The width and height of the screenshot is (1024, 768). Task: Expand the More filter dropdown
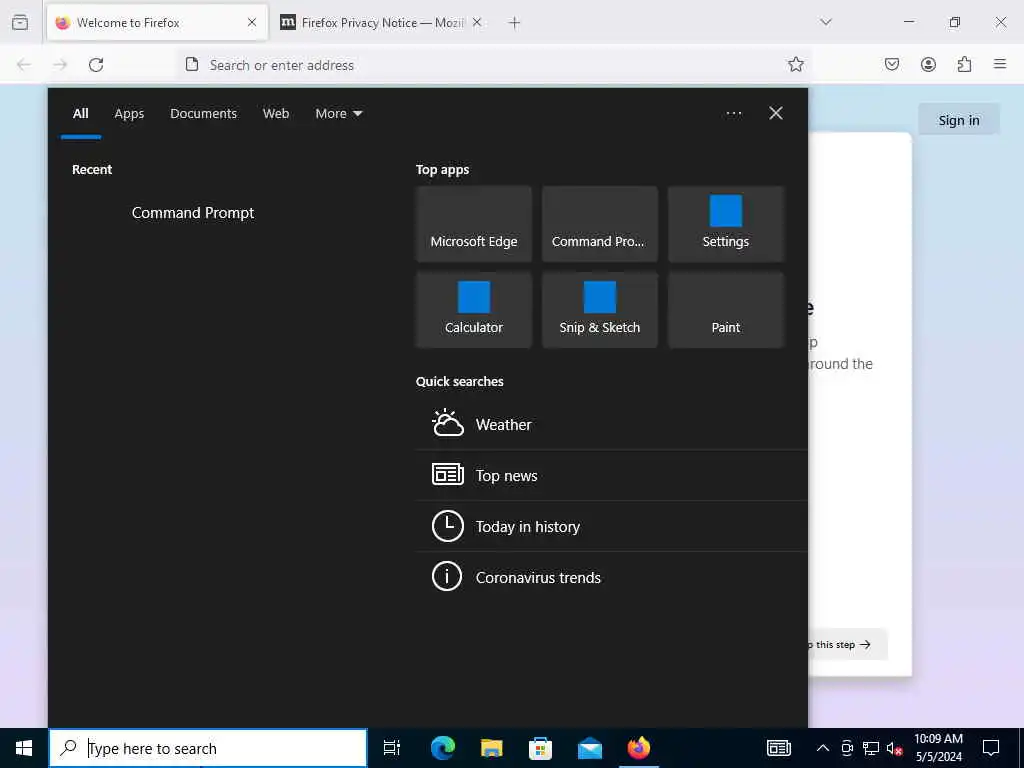point(338,114)
